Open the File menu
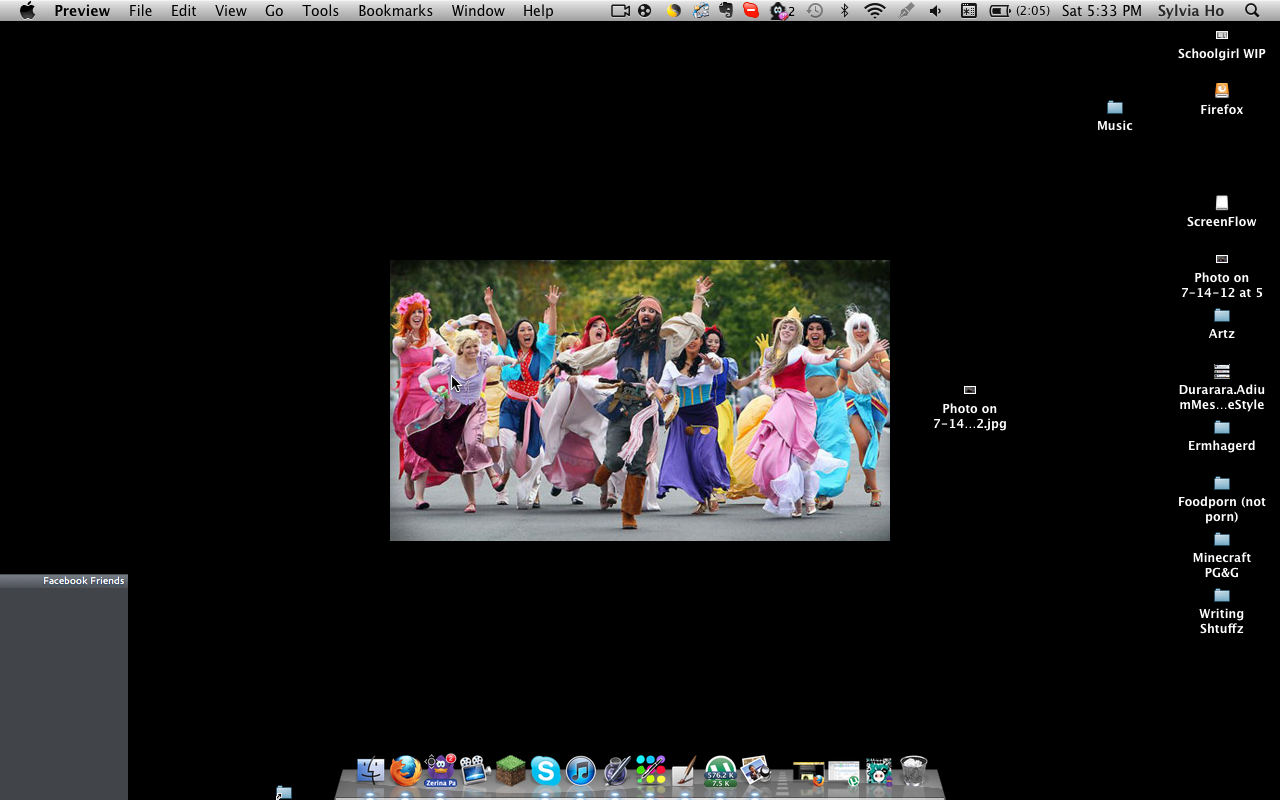The width and height of the screenshot is (1280, 800). pos(140,11)
